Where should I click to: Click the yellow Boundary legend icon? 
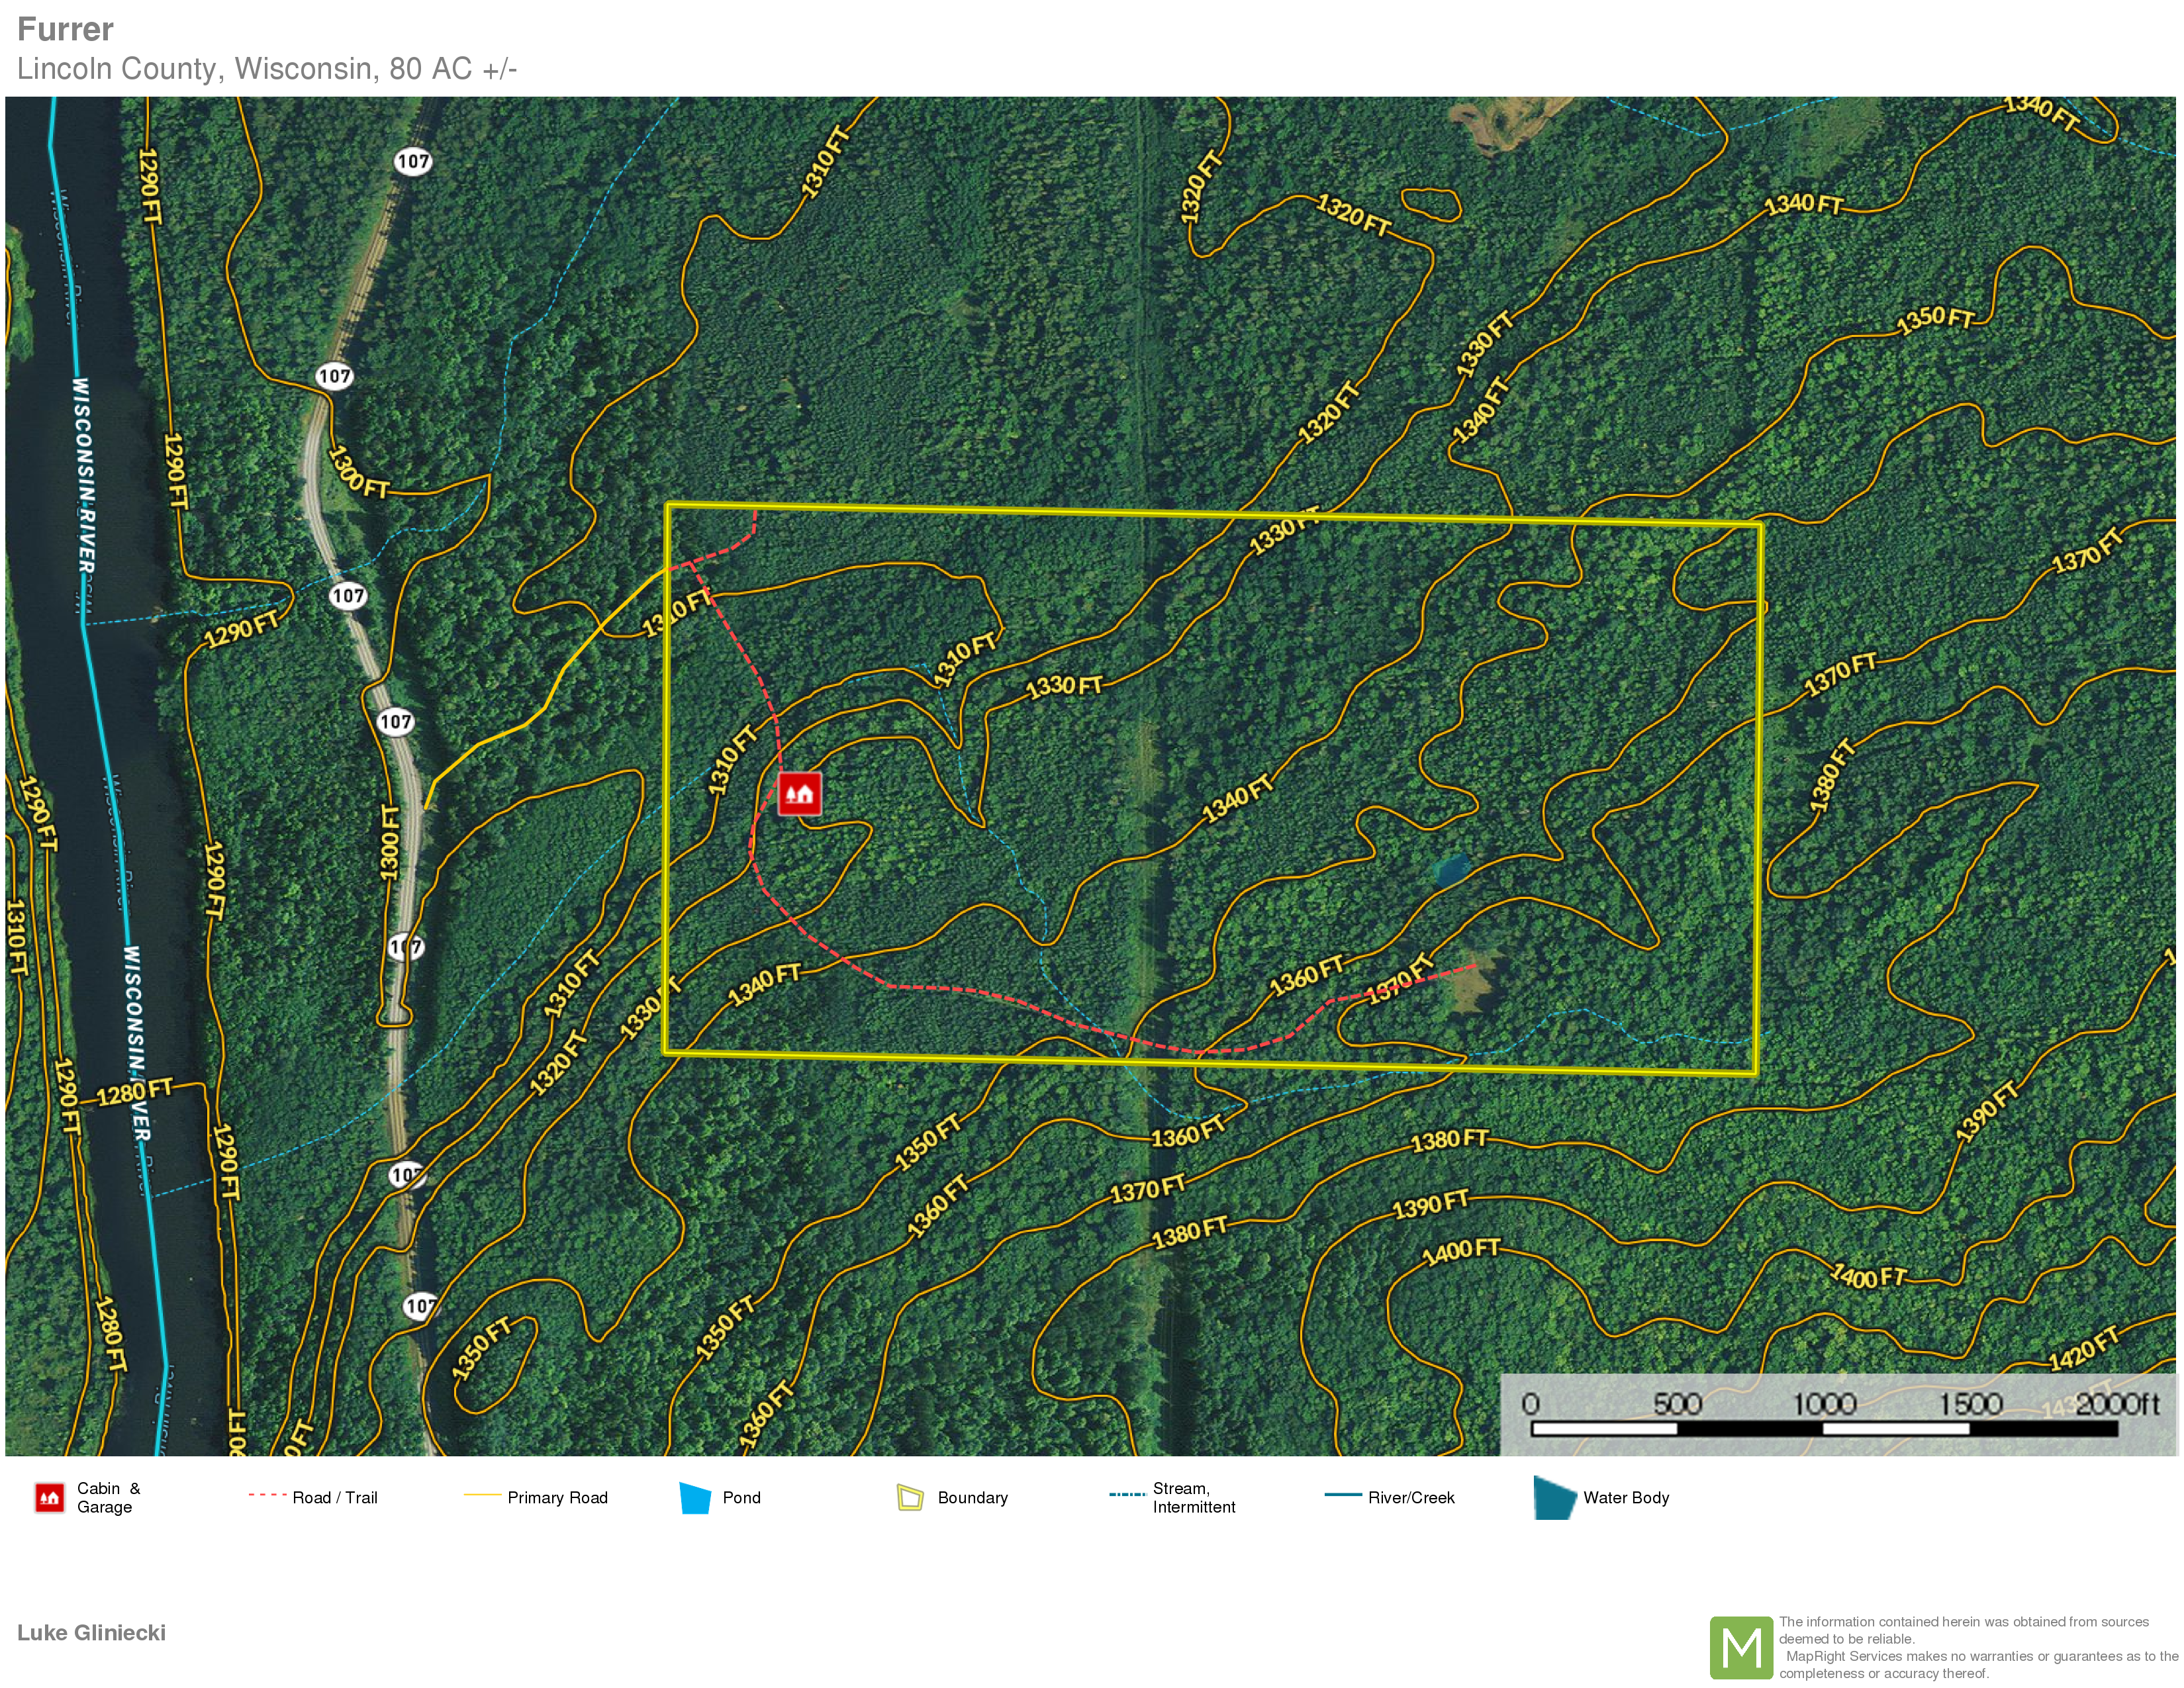click(x=910, y=1497)
